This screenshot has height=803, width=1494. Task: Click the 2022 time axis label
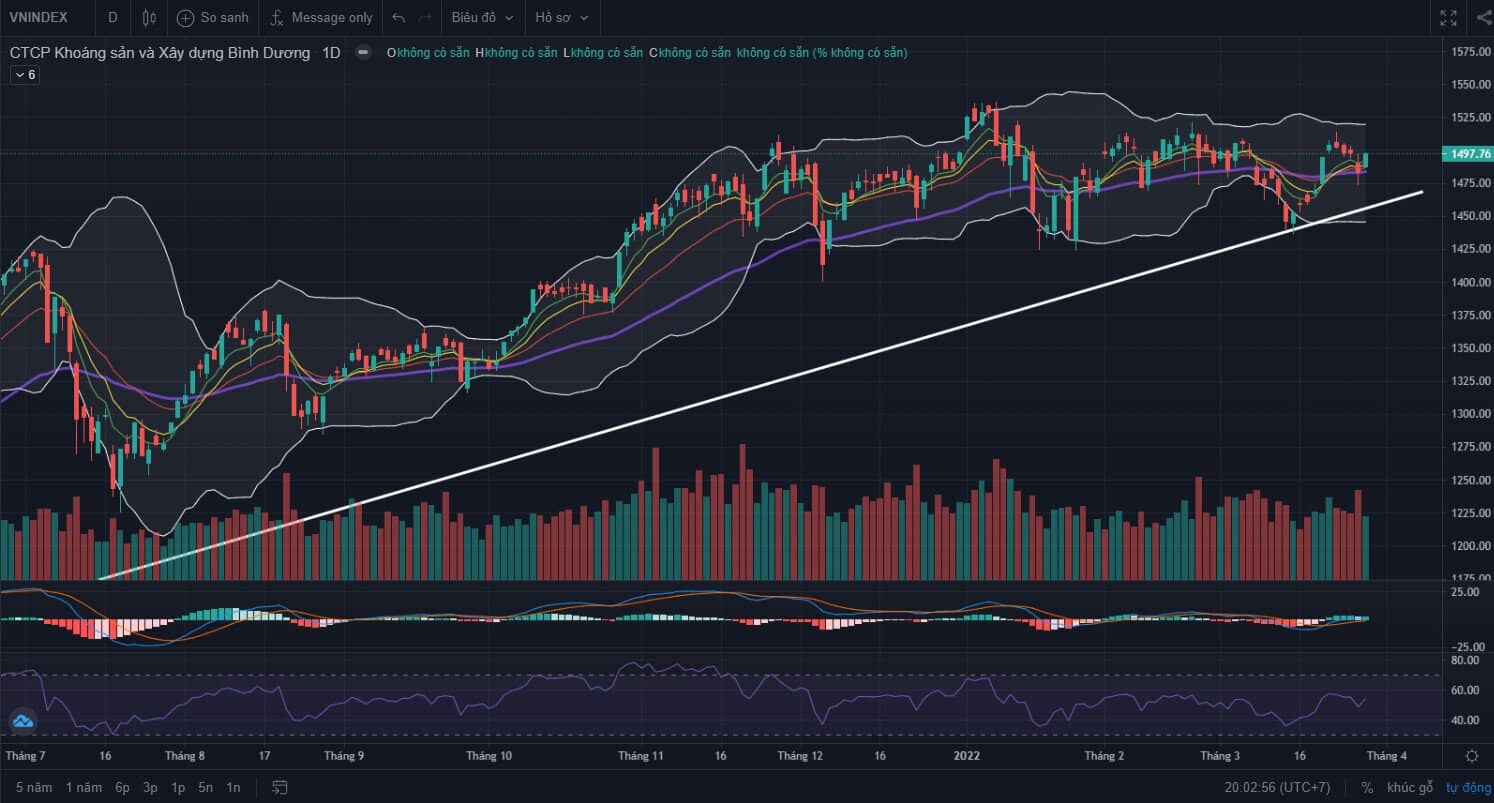tap(967, 756)
